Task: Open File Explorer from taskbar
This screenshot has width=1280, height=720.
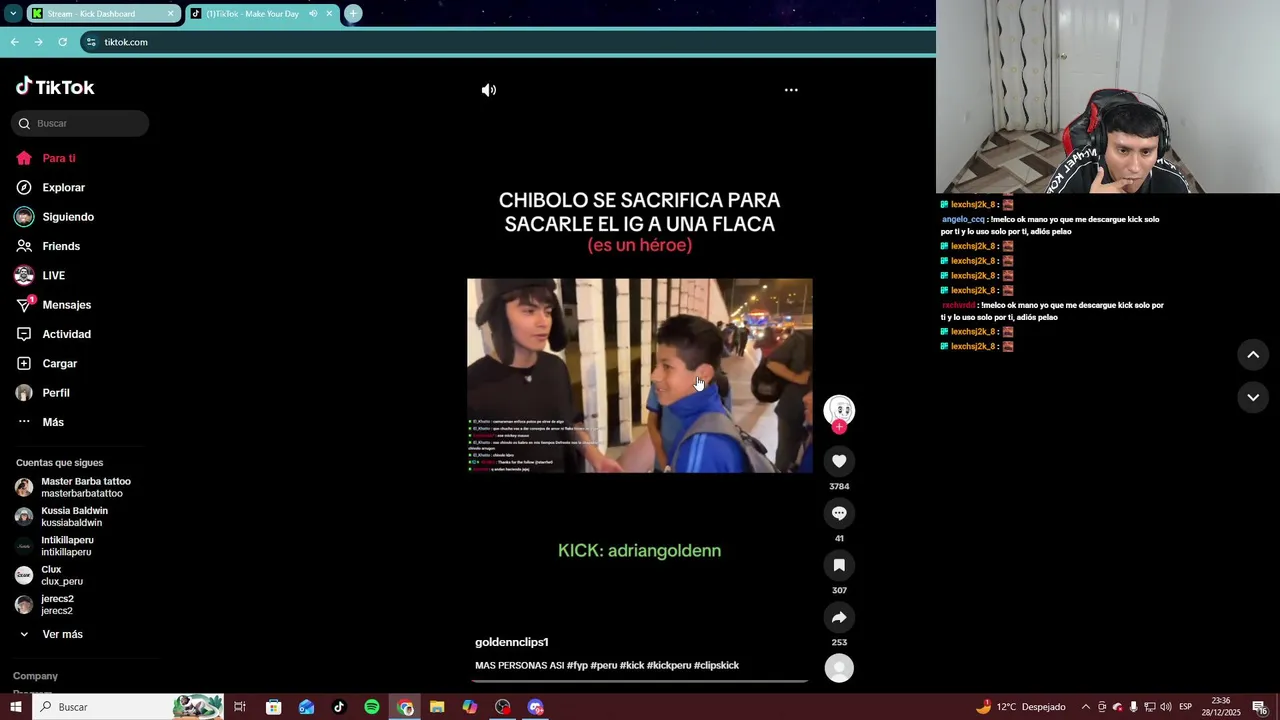Action: coord(437,707)
